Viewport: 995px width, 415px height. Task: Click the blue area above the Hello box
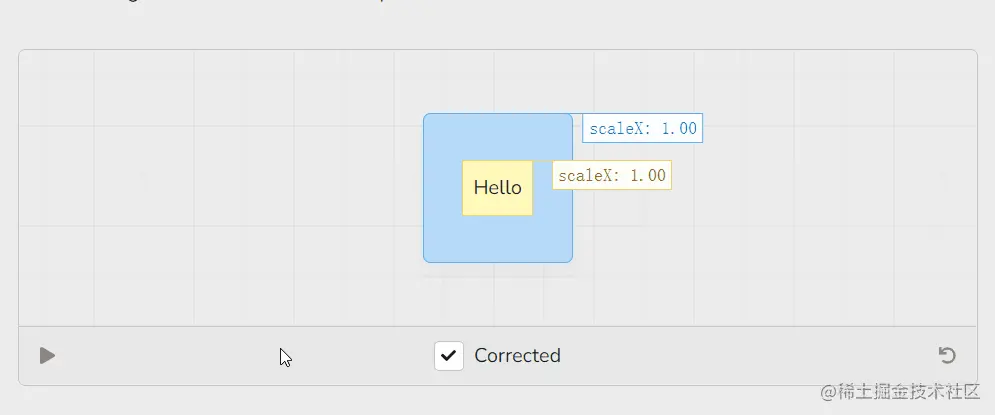(x=498, y=137)
